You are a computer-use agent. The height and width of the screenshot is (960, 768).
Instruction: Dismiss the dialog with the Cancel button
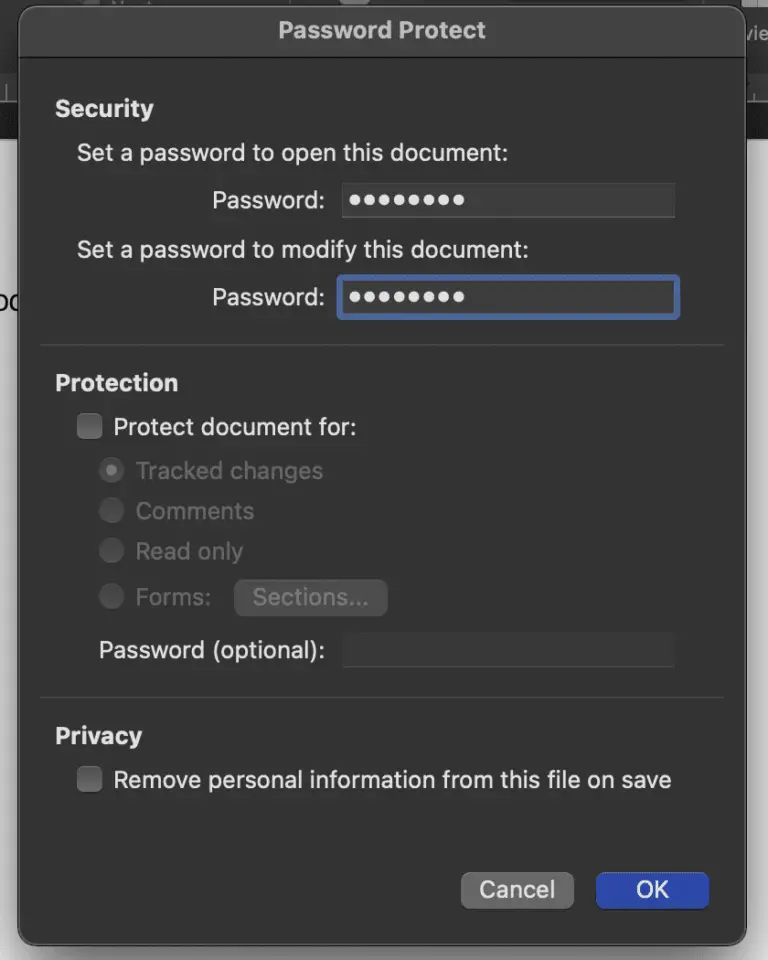[517, 890]
